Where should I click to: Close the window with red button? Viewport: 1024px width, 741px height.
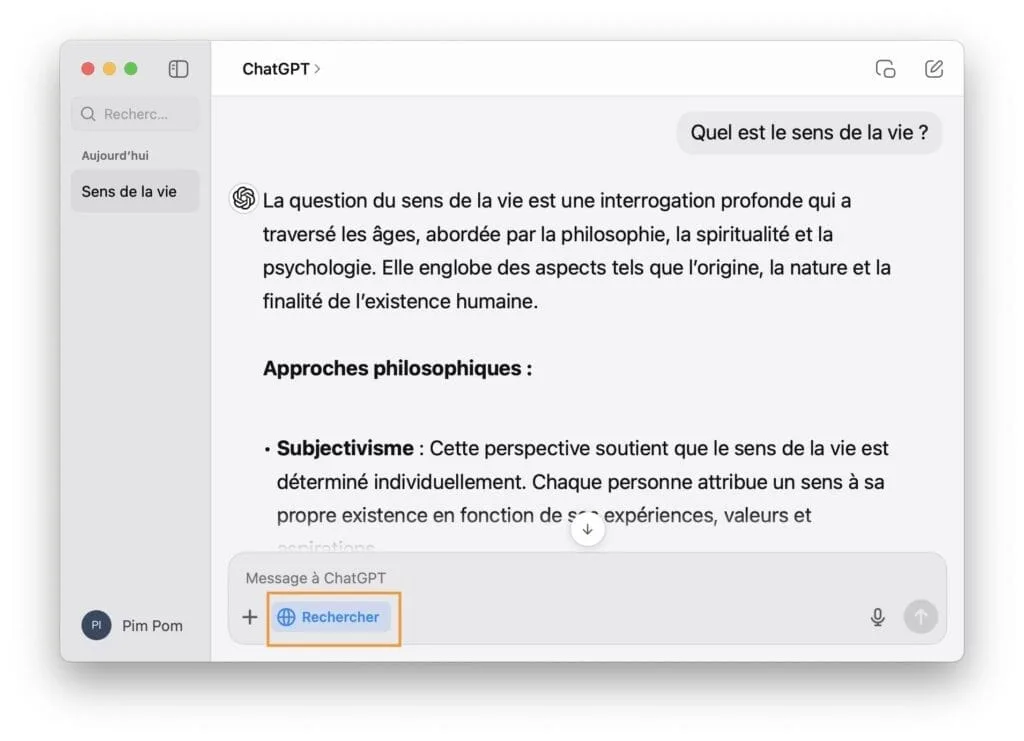coord(88,69)
